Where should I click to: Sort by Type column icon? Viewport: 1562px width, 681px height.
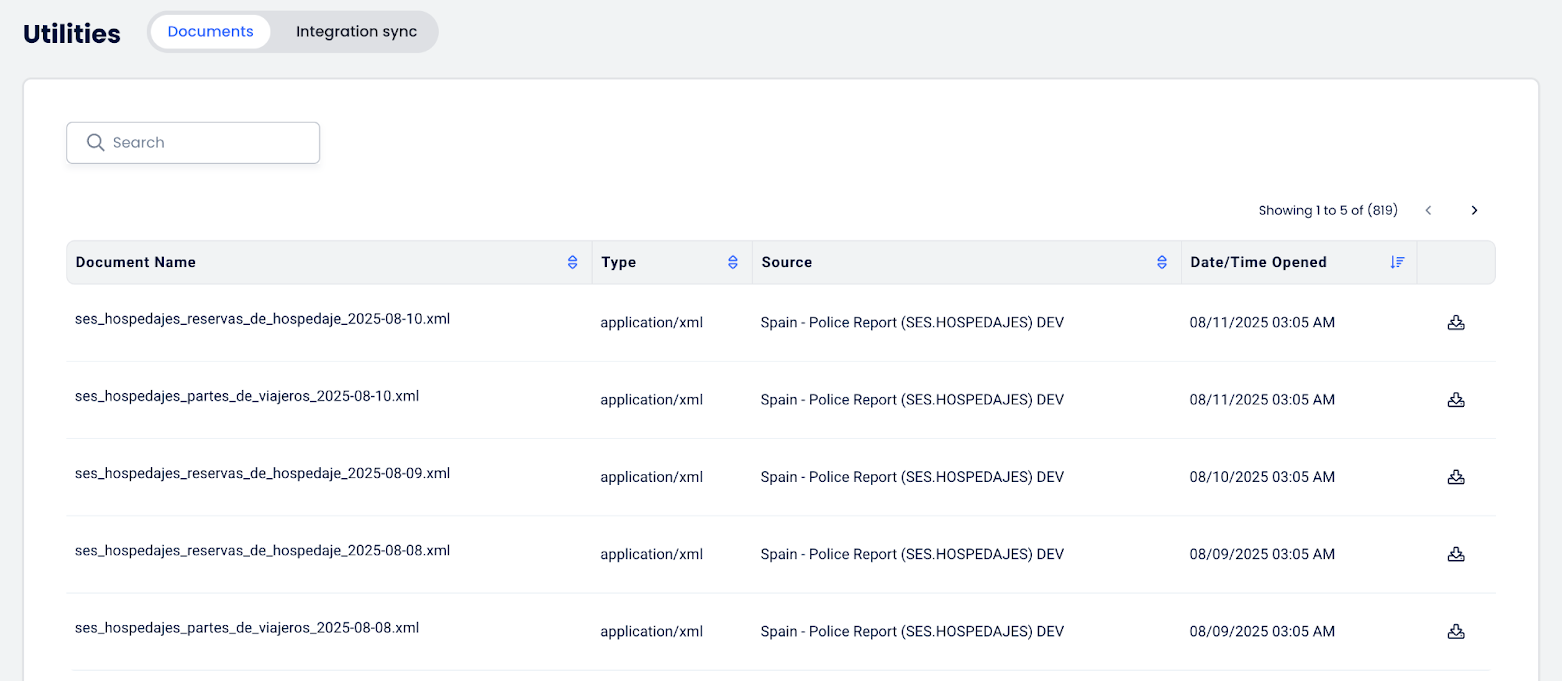coord(733,262)
